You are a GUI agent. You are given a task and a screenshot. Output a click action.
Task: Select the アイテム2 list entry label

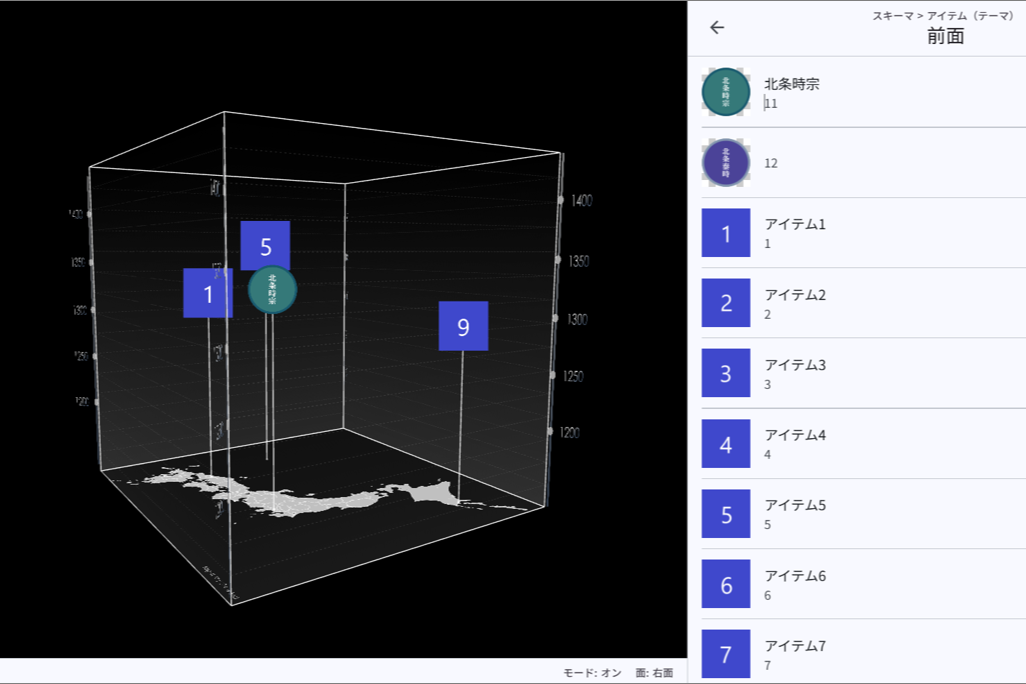(x=795, y=295)
